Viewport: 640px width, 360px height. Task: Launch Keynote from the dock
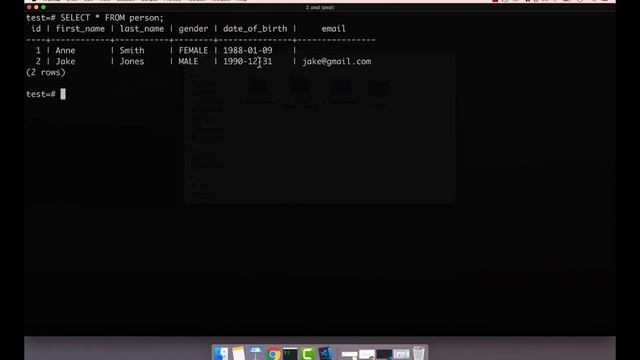point(256,353)
